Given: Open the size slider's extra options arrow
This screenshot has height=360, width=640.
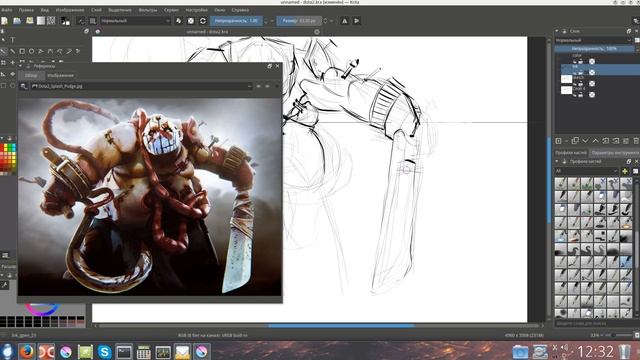Looking at the screenshot, I should pos(331,21).
